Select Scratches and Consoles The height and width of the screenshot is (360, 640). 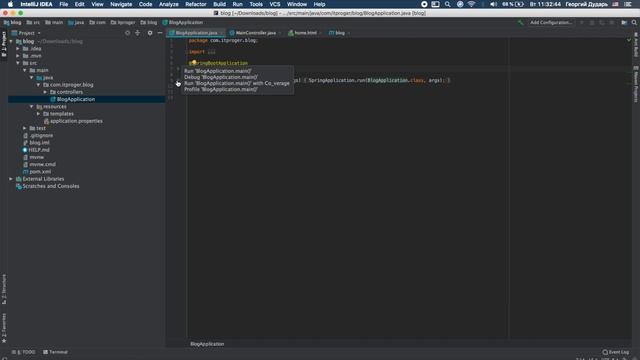pyautogui.click(x=51, y=186)
